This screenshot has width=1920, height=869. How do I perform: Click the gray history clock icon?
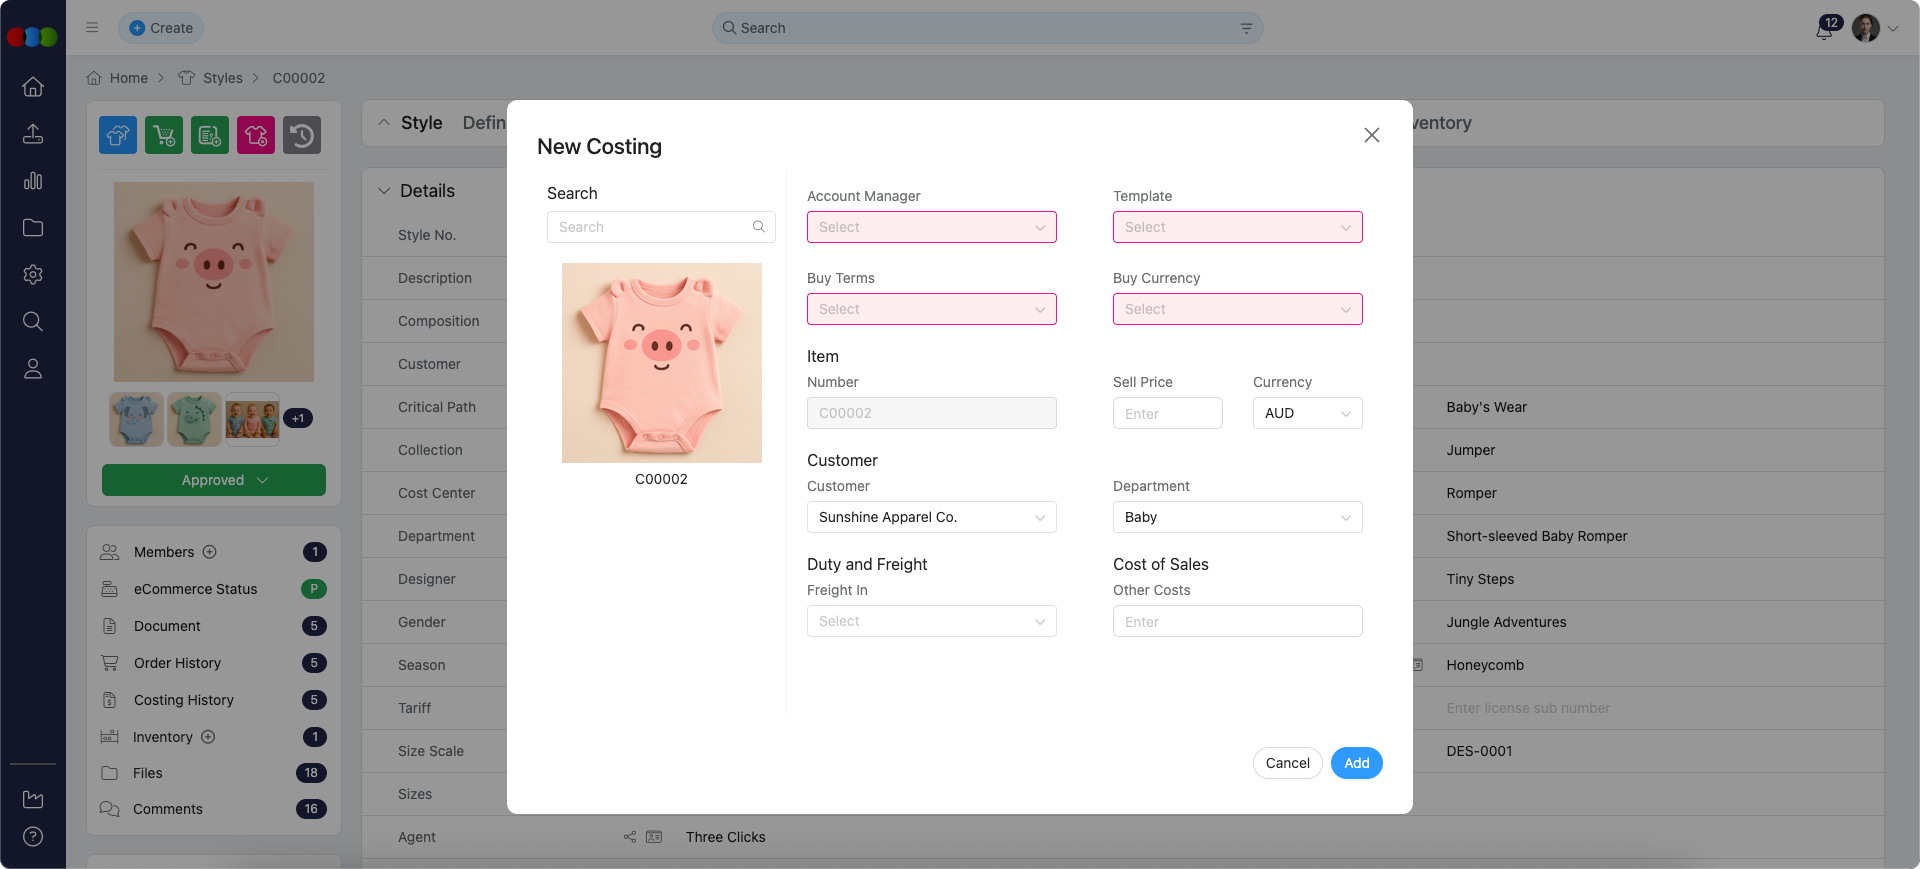click(301, 135)
